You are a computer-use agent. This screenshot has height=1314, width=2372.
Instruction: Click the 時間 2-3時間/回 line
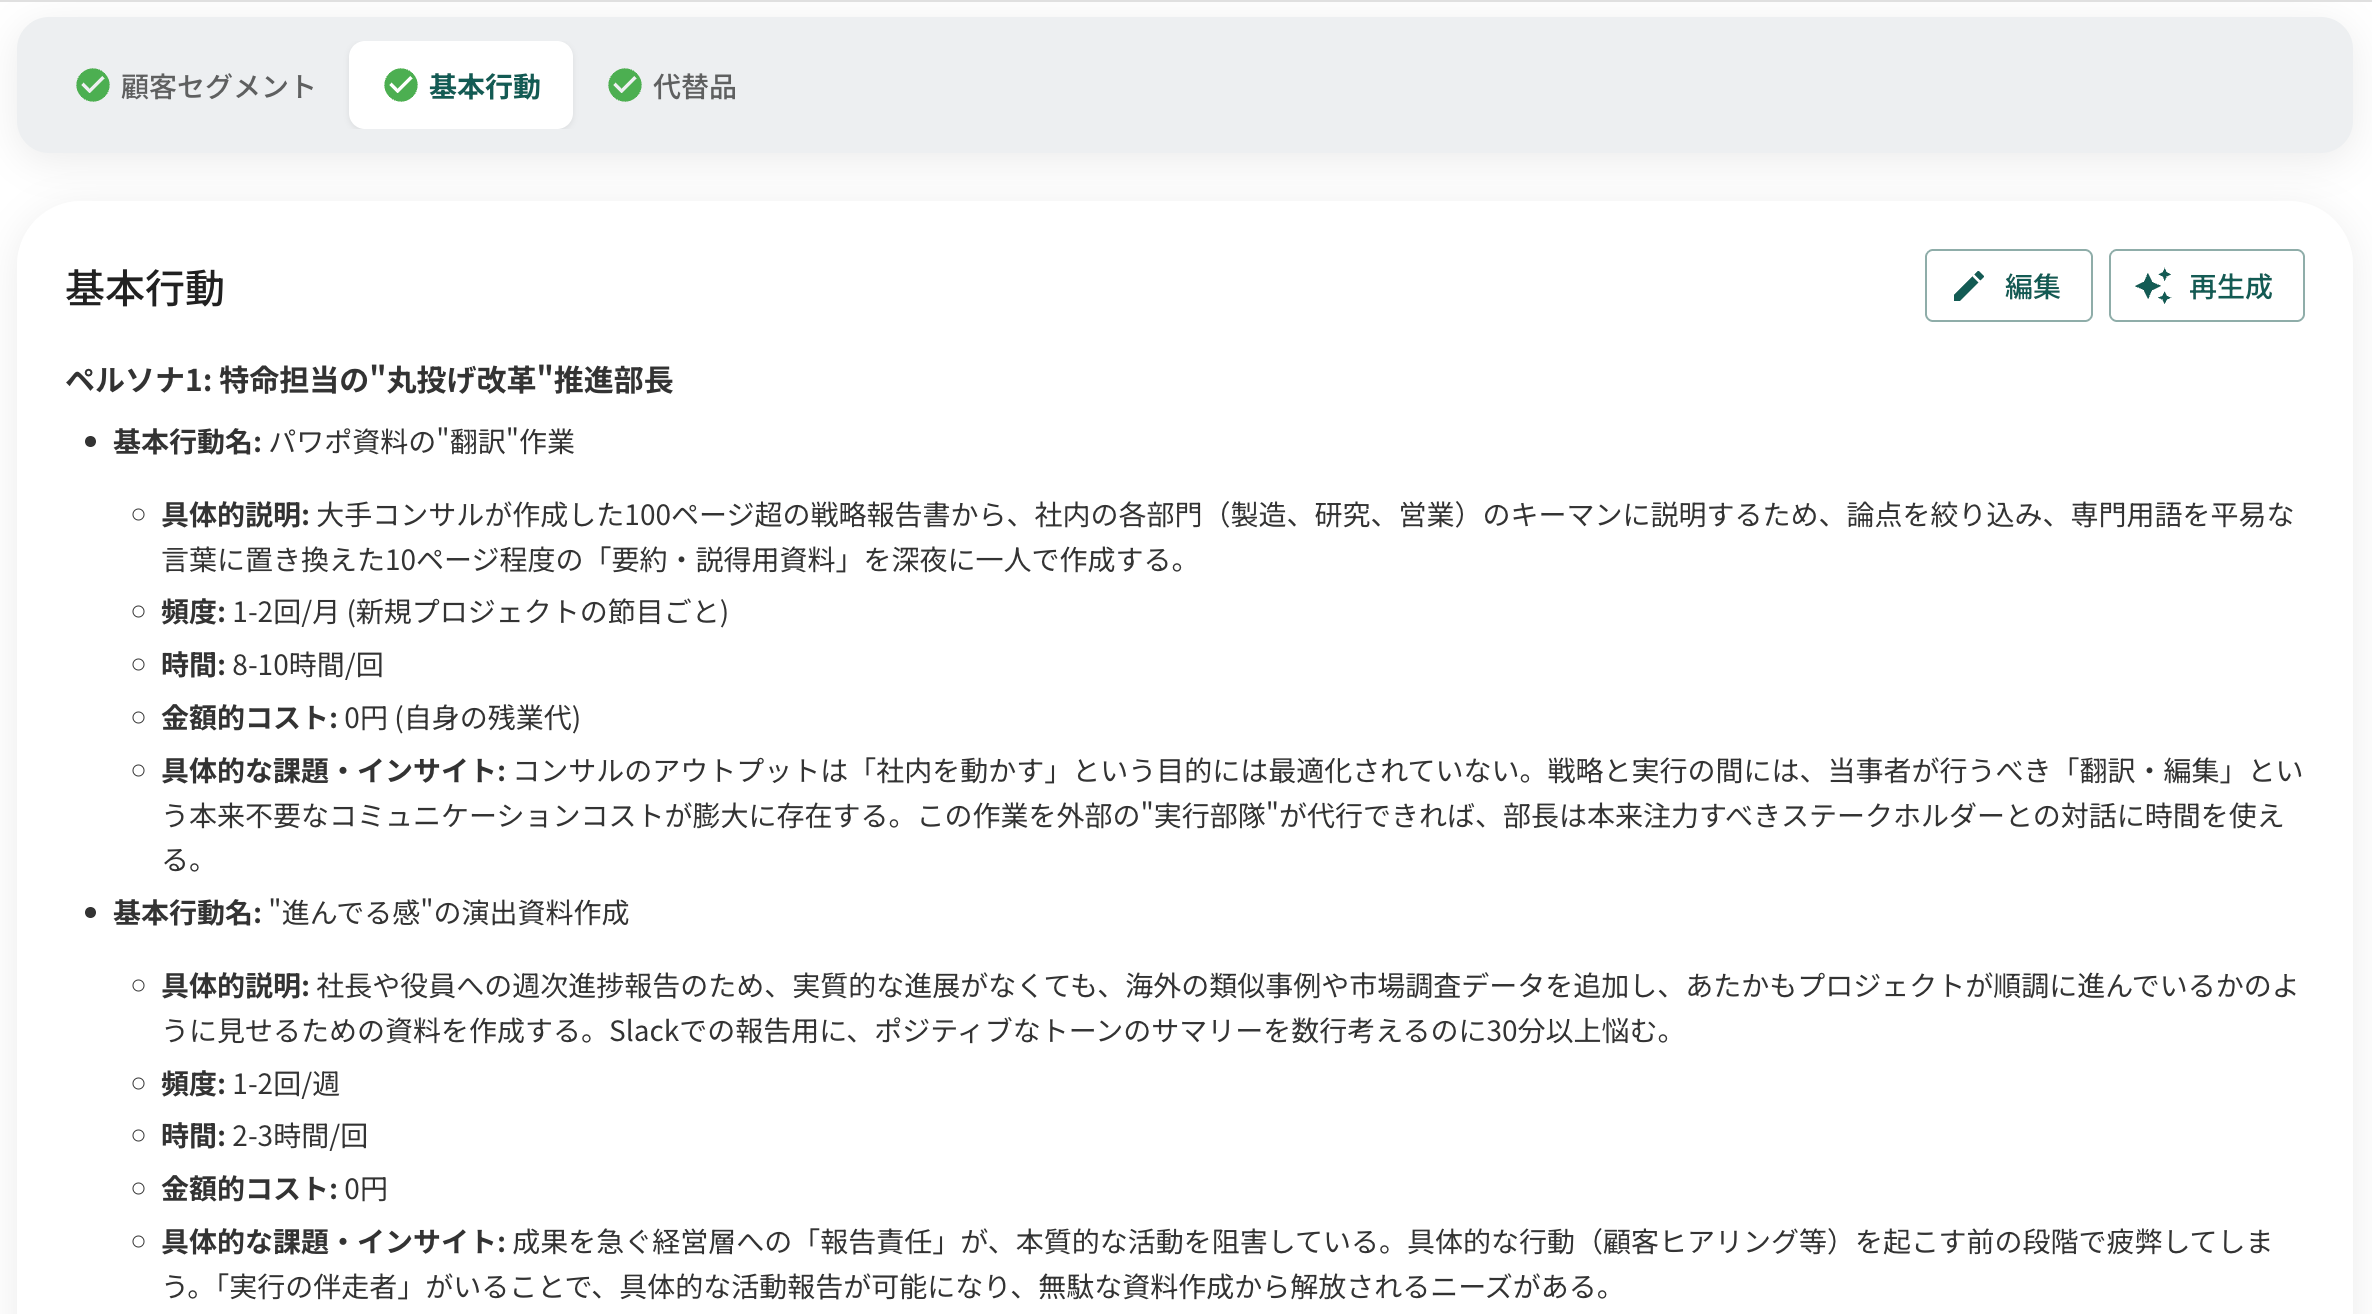[264, 1136]
